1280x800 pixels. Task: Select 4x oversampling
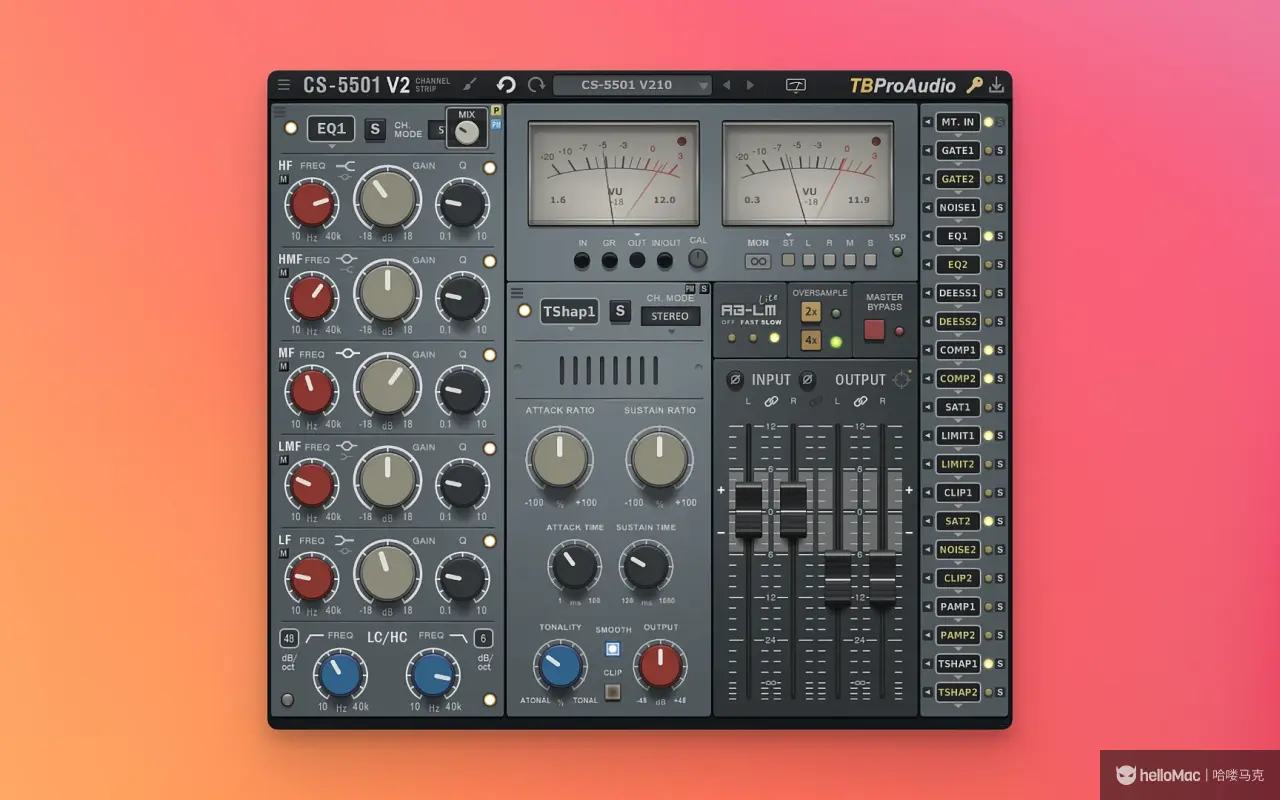[x=811, y=341]
